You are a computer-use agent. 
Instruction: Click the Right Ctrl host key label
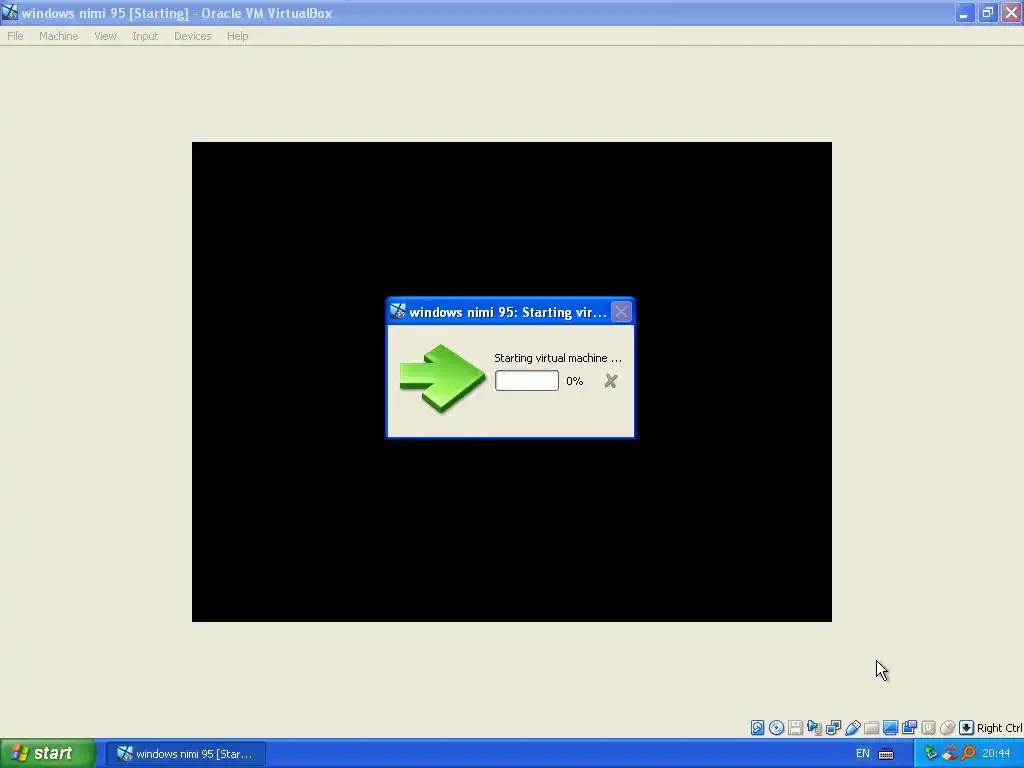999,728
